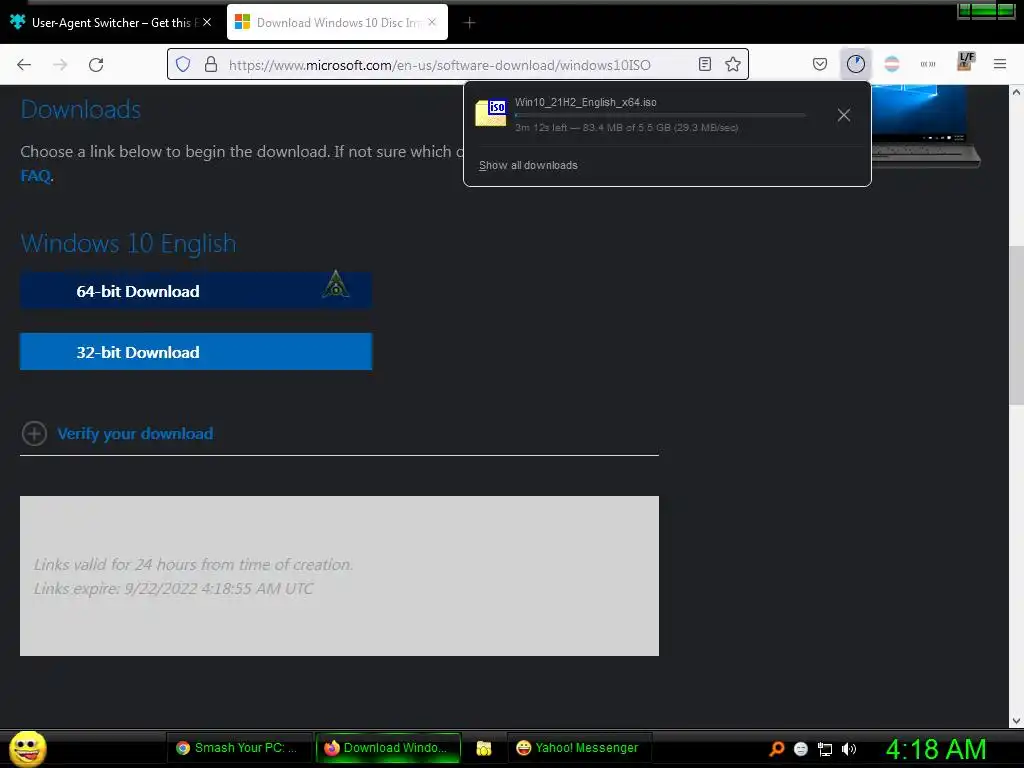This screenshot has width=1024, height=768.
Task: Click the ISO download progress bar
Action: [660, 115]
